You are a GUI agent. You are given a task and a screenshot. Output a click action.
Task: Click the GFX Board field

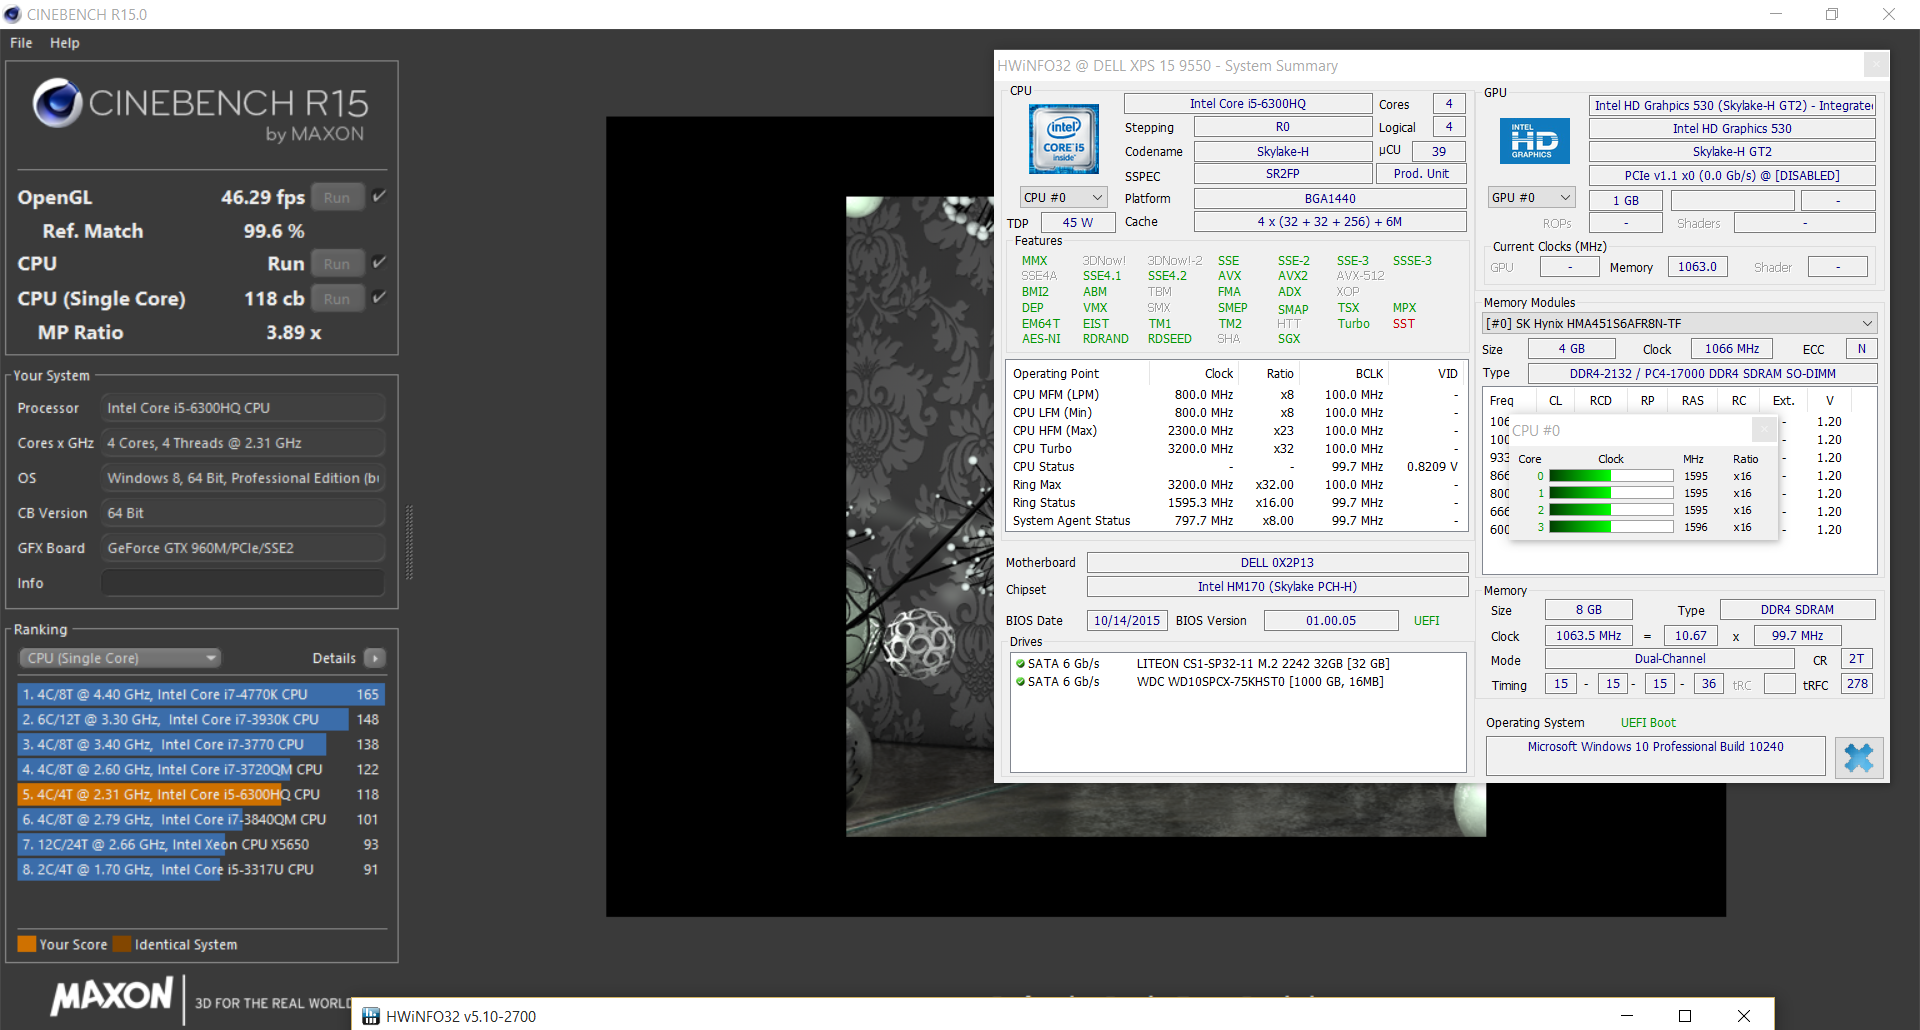point(243,548)
